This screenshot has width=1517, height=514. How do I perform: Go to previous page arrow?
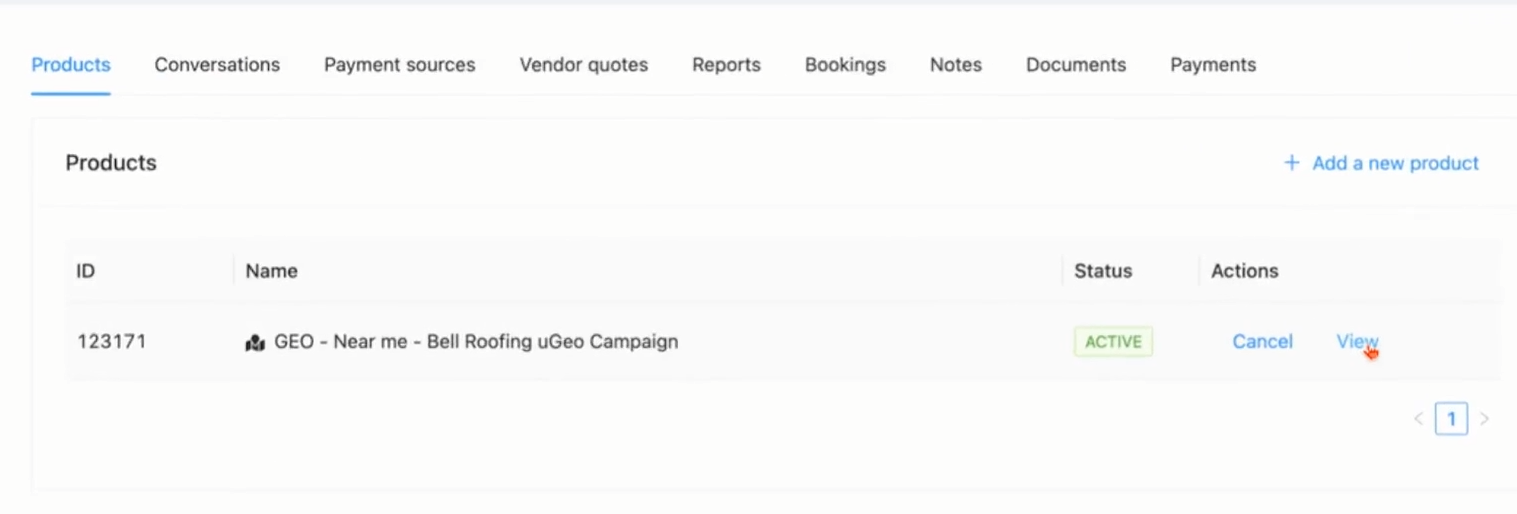click(x=1418, y=419)
